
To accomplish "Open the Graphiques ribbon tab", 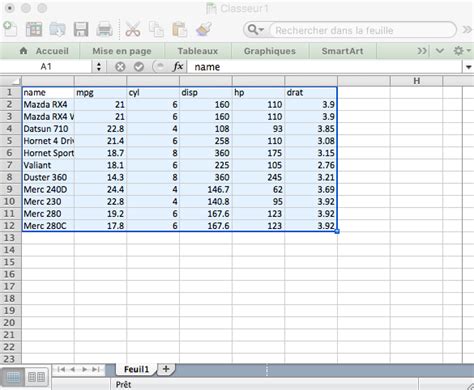I will (x=270, y=51).
